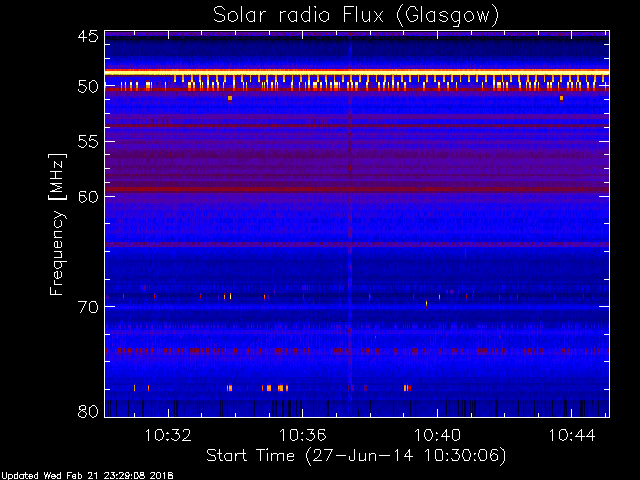Click the orange burst cluster near 78 MHz at 10:35
Image resolution: width=640 pixels, height=480 pixels.
click(x=275, y=388)
